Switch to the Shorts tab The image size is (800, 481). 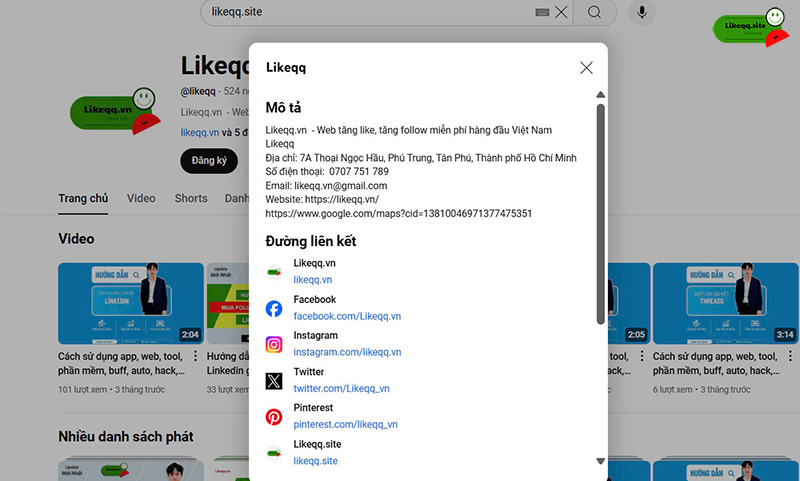point(191,198)
